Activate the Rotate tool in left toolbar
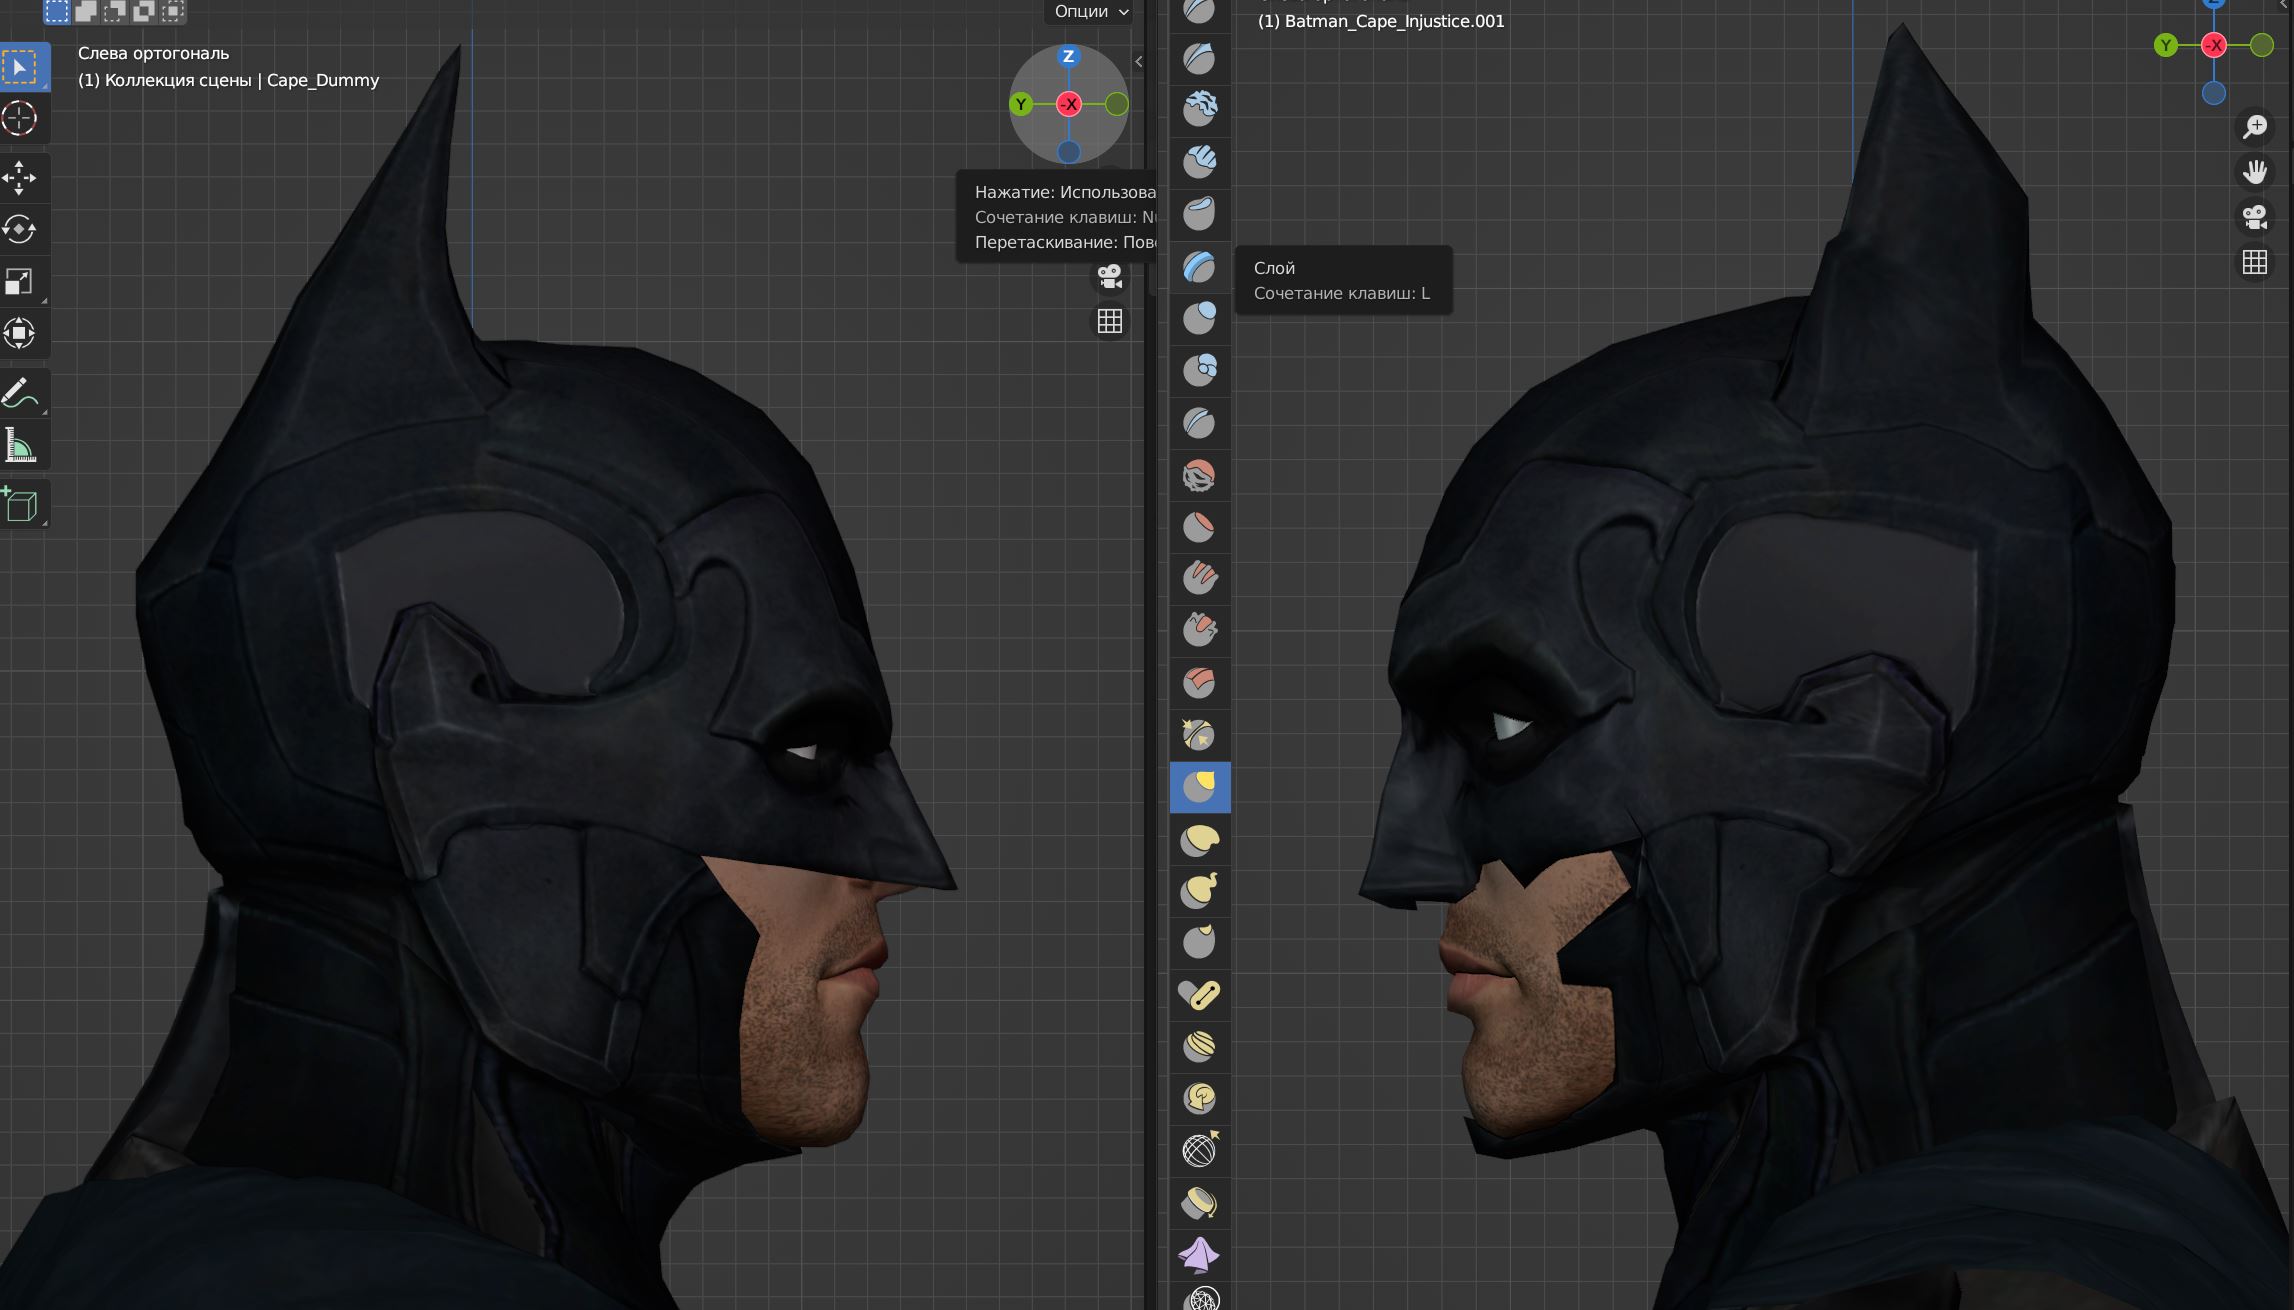Viewport: 2294px width, 1310px height. click(x=20, y=229)
